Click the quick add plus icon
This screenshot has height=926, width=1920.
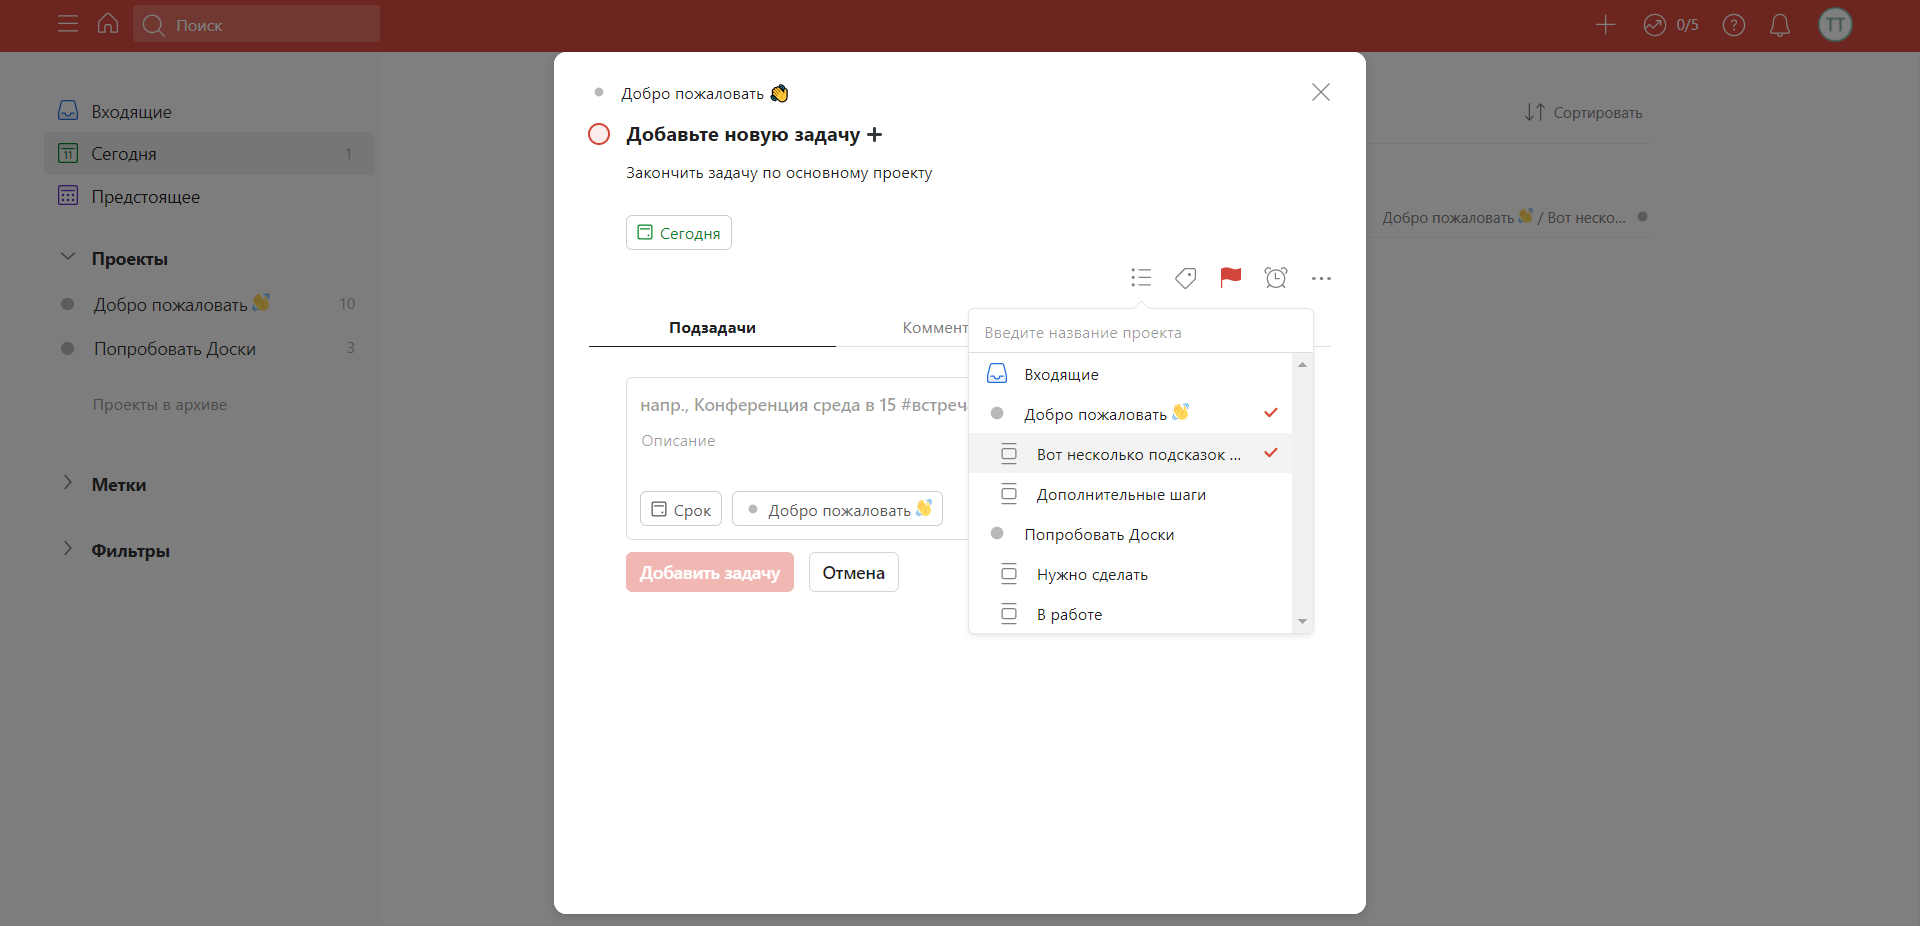click(1605, 25)
